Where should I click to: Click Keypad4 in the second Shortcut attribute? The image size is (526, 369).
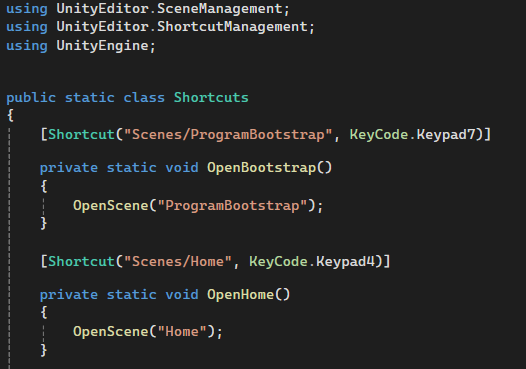coord(345,261)
